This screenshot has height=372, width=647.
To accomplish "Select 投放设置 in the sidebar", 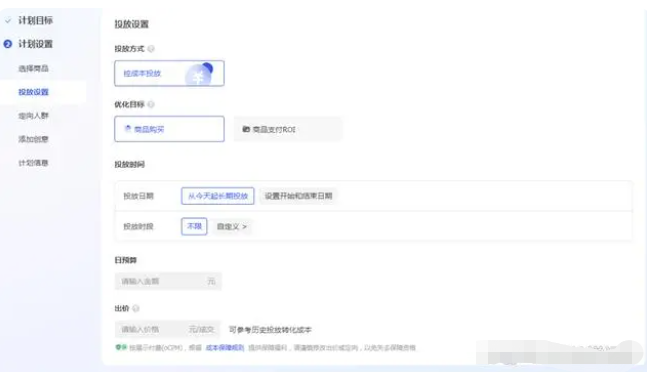I will click(33, 92).
